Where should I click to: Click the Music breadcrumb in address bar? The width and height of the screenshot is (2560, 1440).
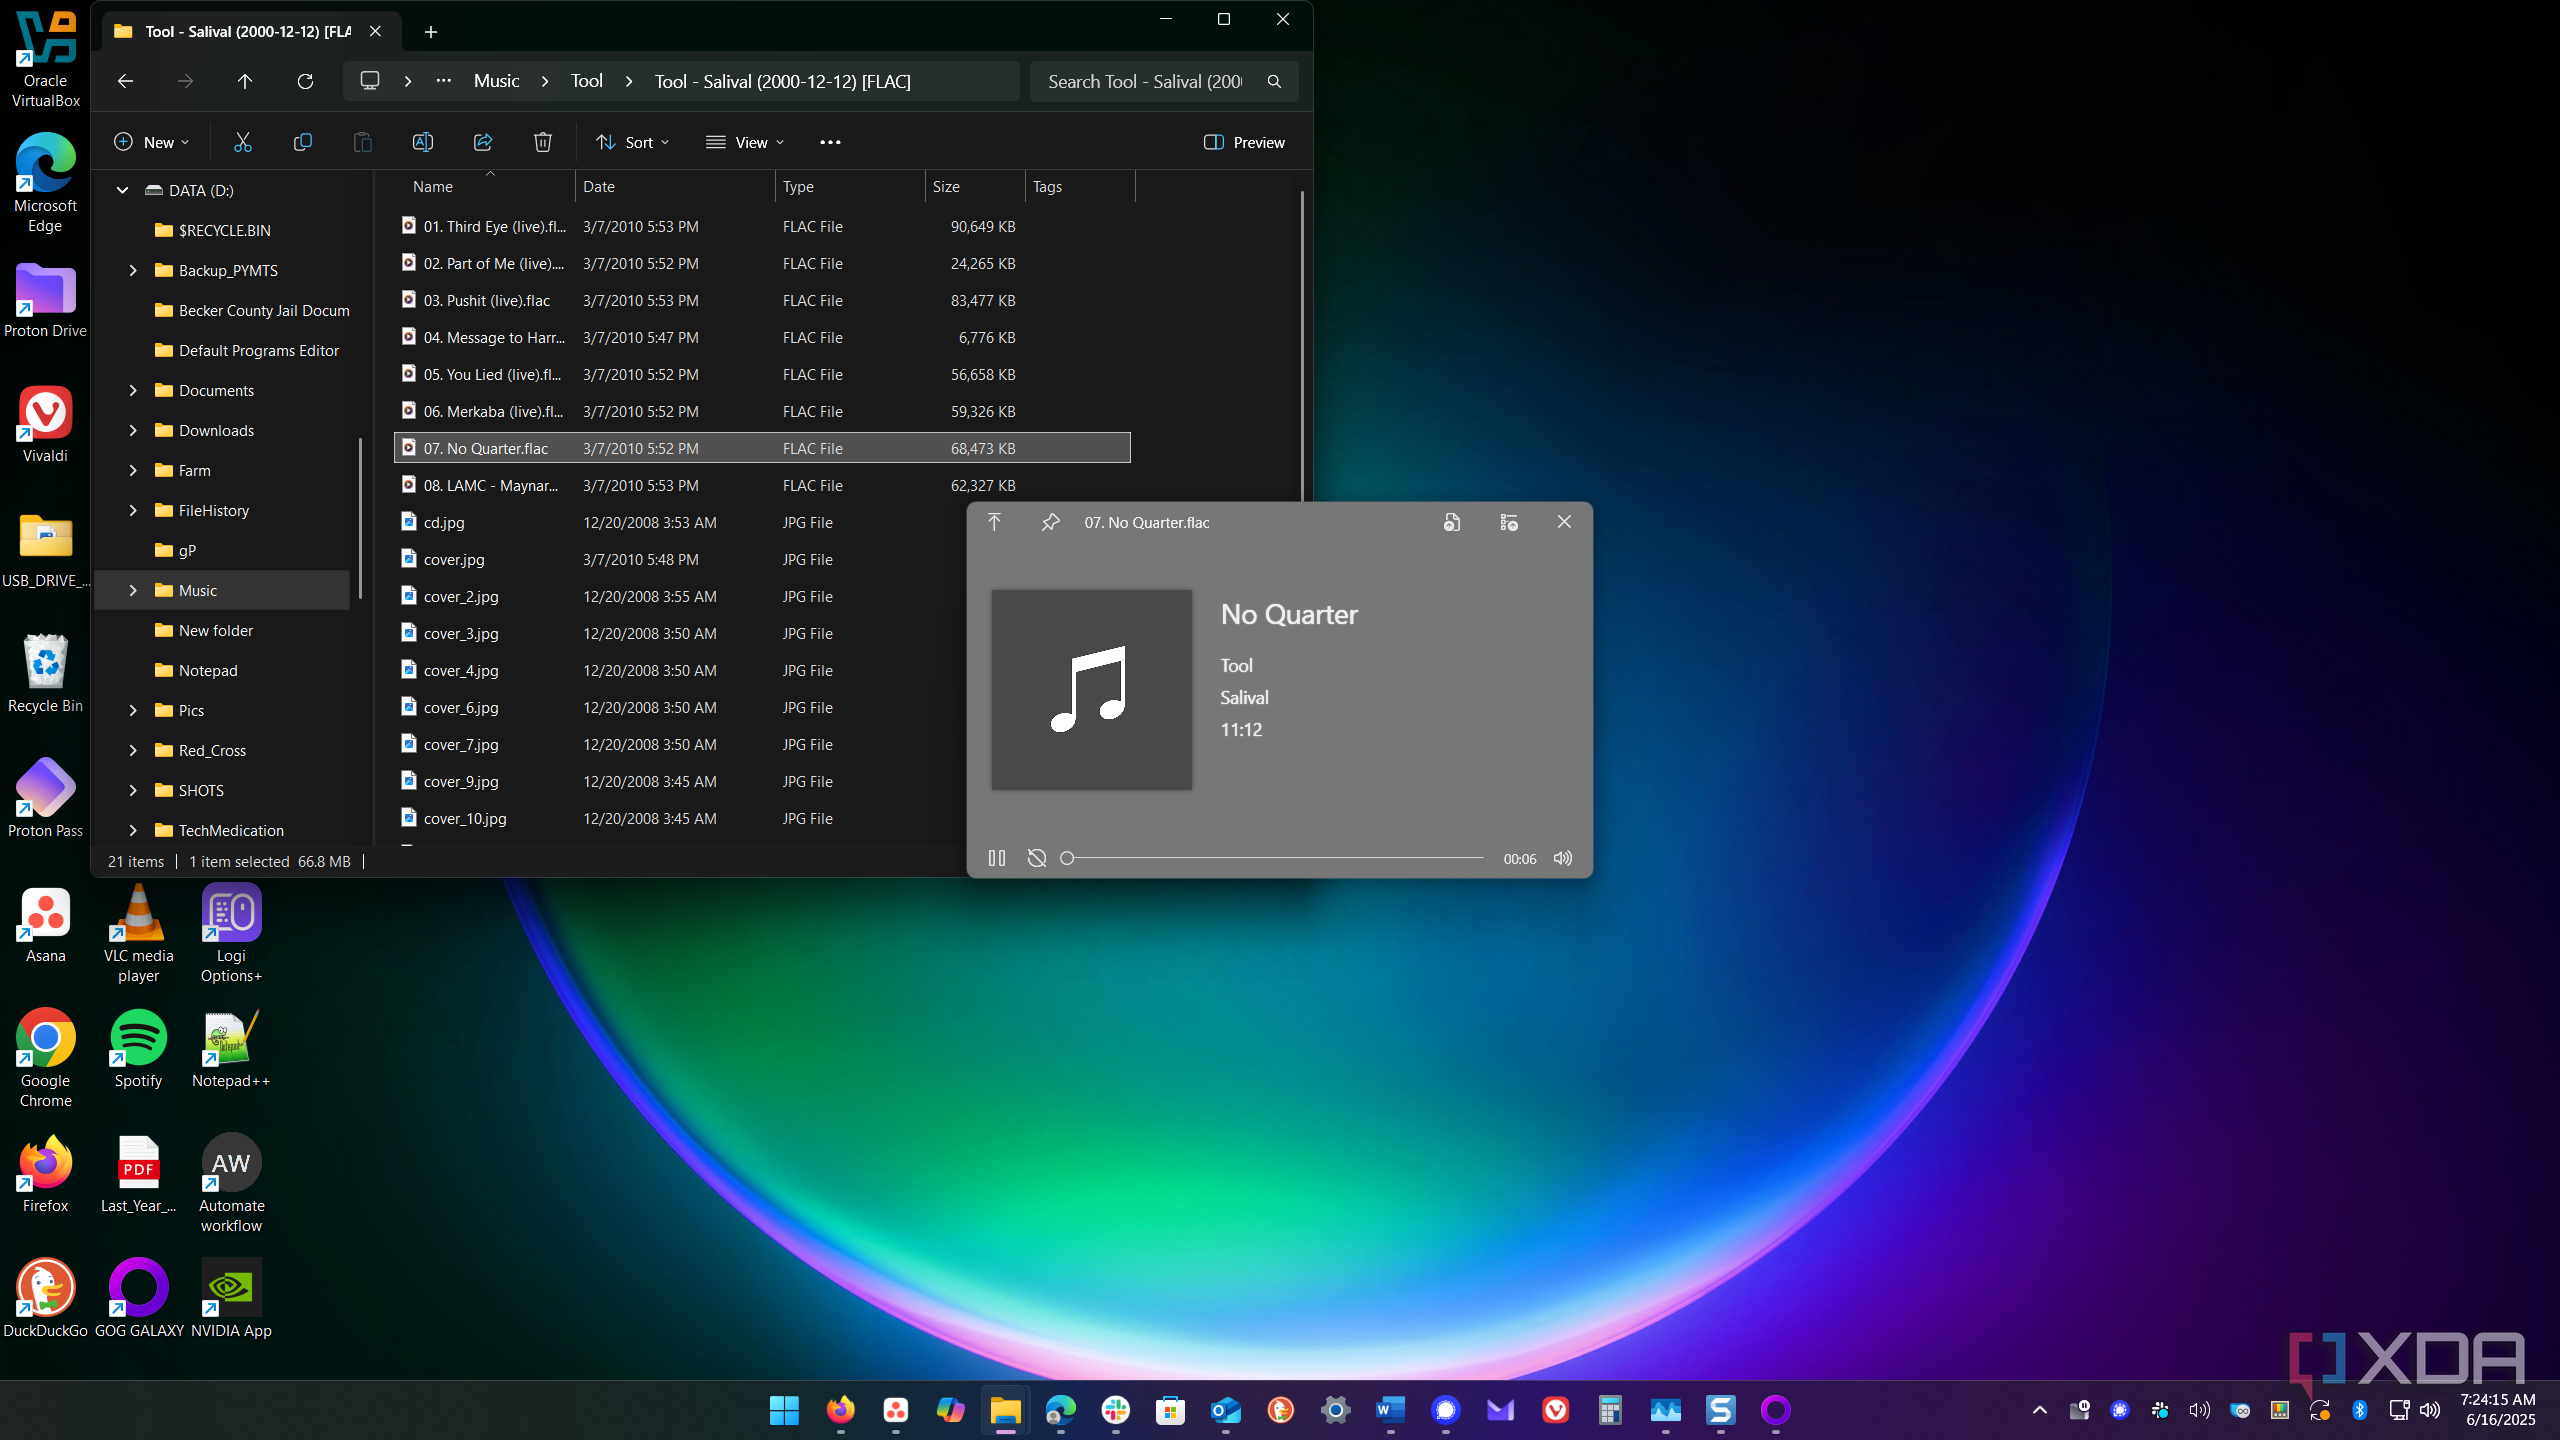tap(496, 81)
